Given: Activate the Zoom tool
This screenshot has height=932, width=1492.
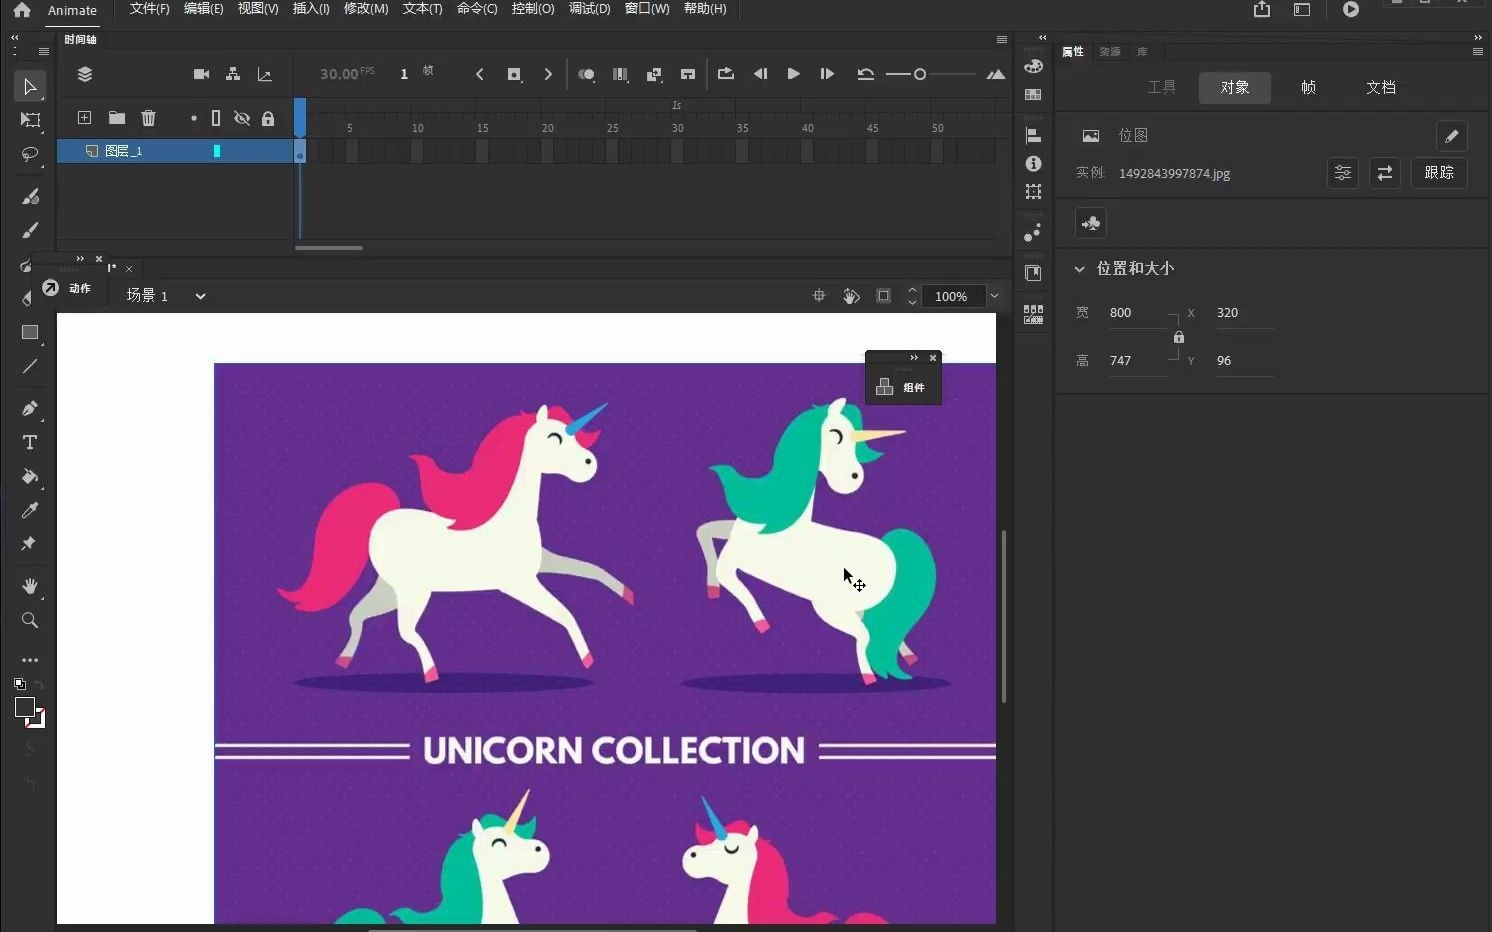Looking at the screenshot, I should click(x=30, y=620).
